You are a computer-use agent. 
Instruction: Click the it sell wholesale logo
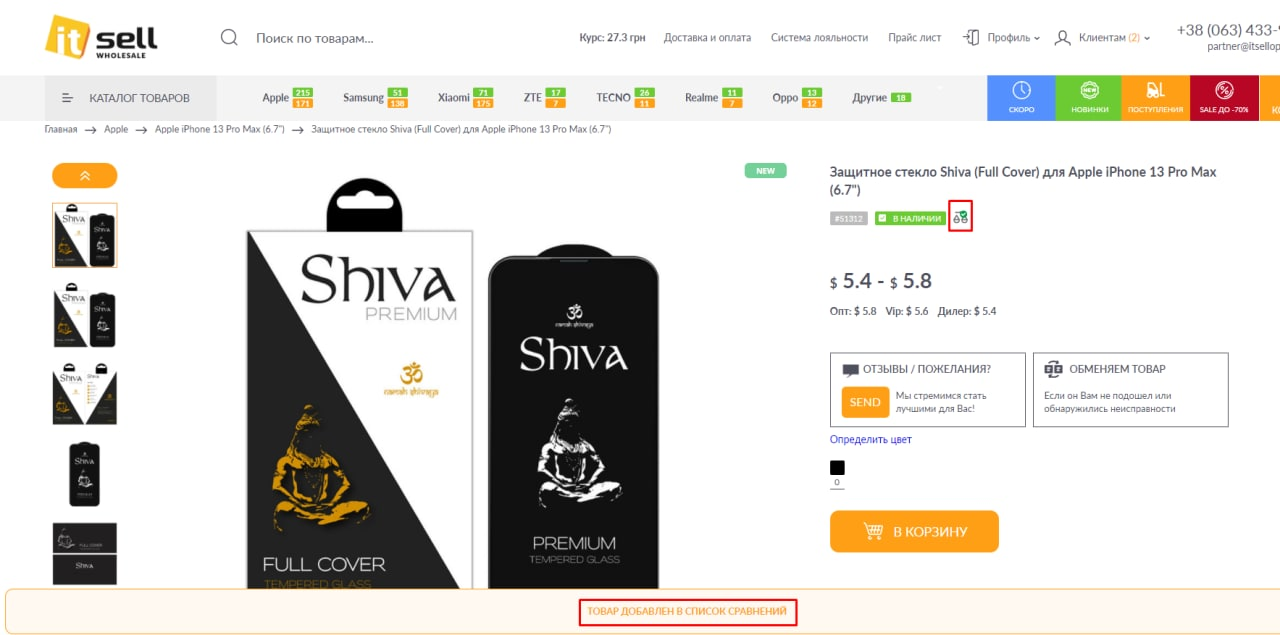click(x=101, y=38)
